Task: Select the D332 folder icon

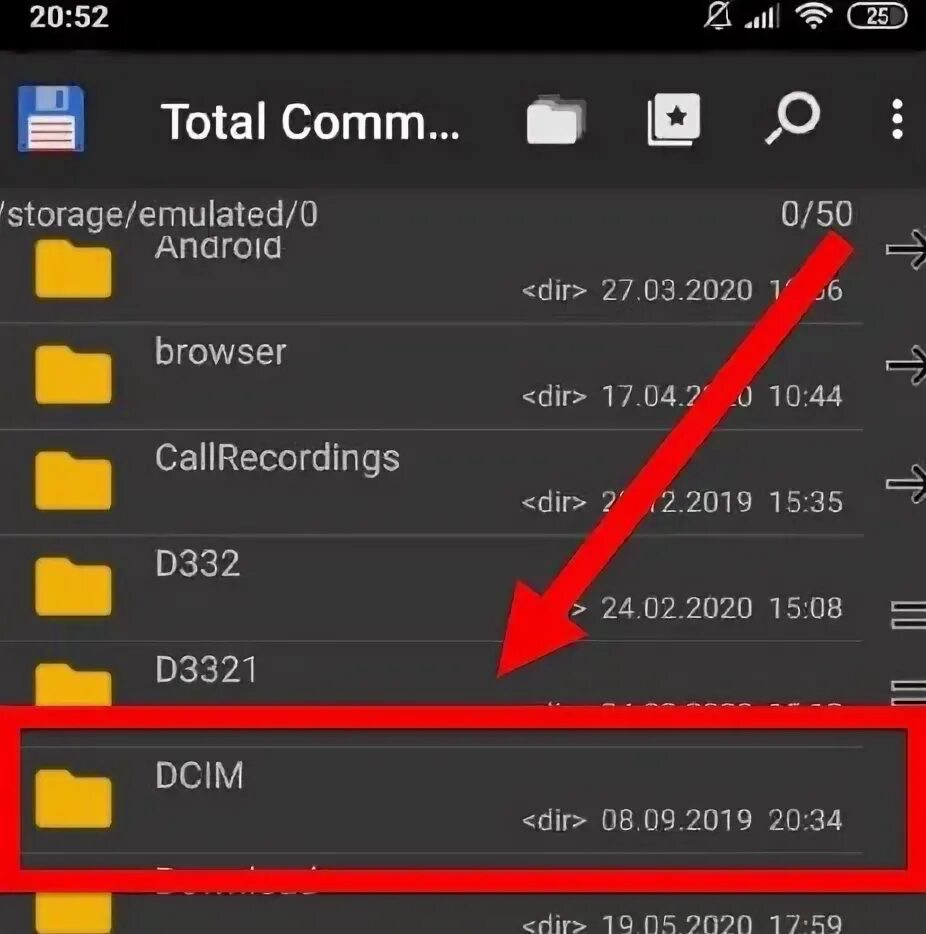Action: pyautogui.click(x=73, y=587)
